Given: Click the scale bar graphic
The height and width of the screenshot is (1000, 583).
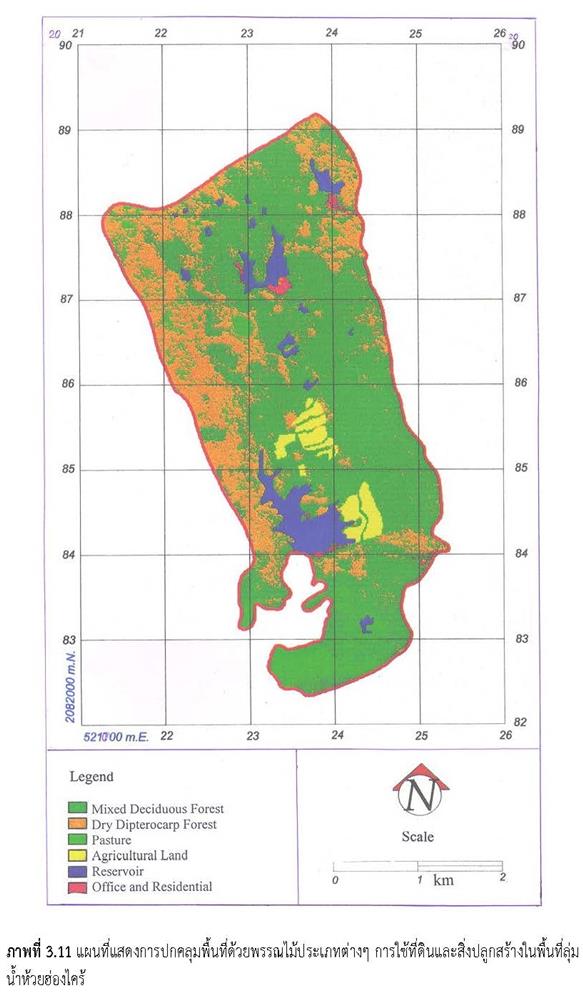Looking at the screenshot, I should point(418,866).
